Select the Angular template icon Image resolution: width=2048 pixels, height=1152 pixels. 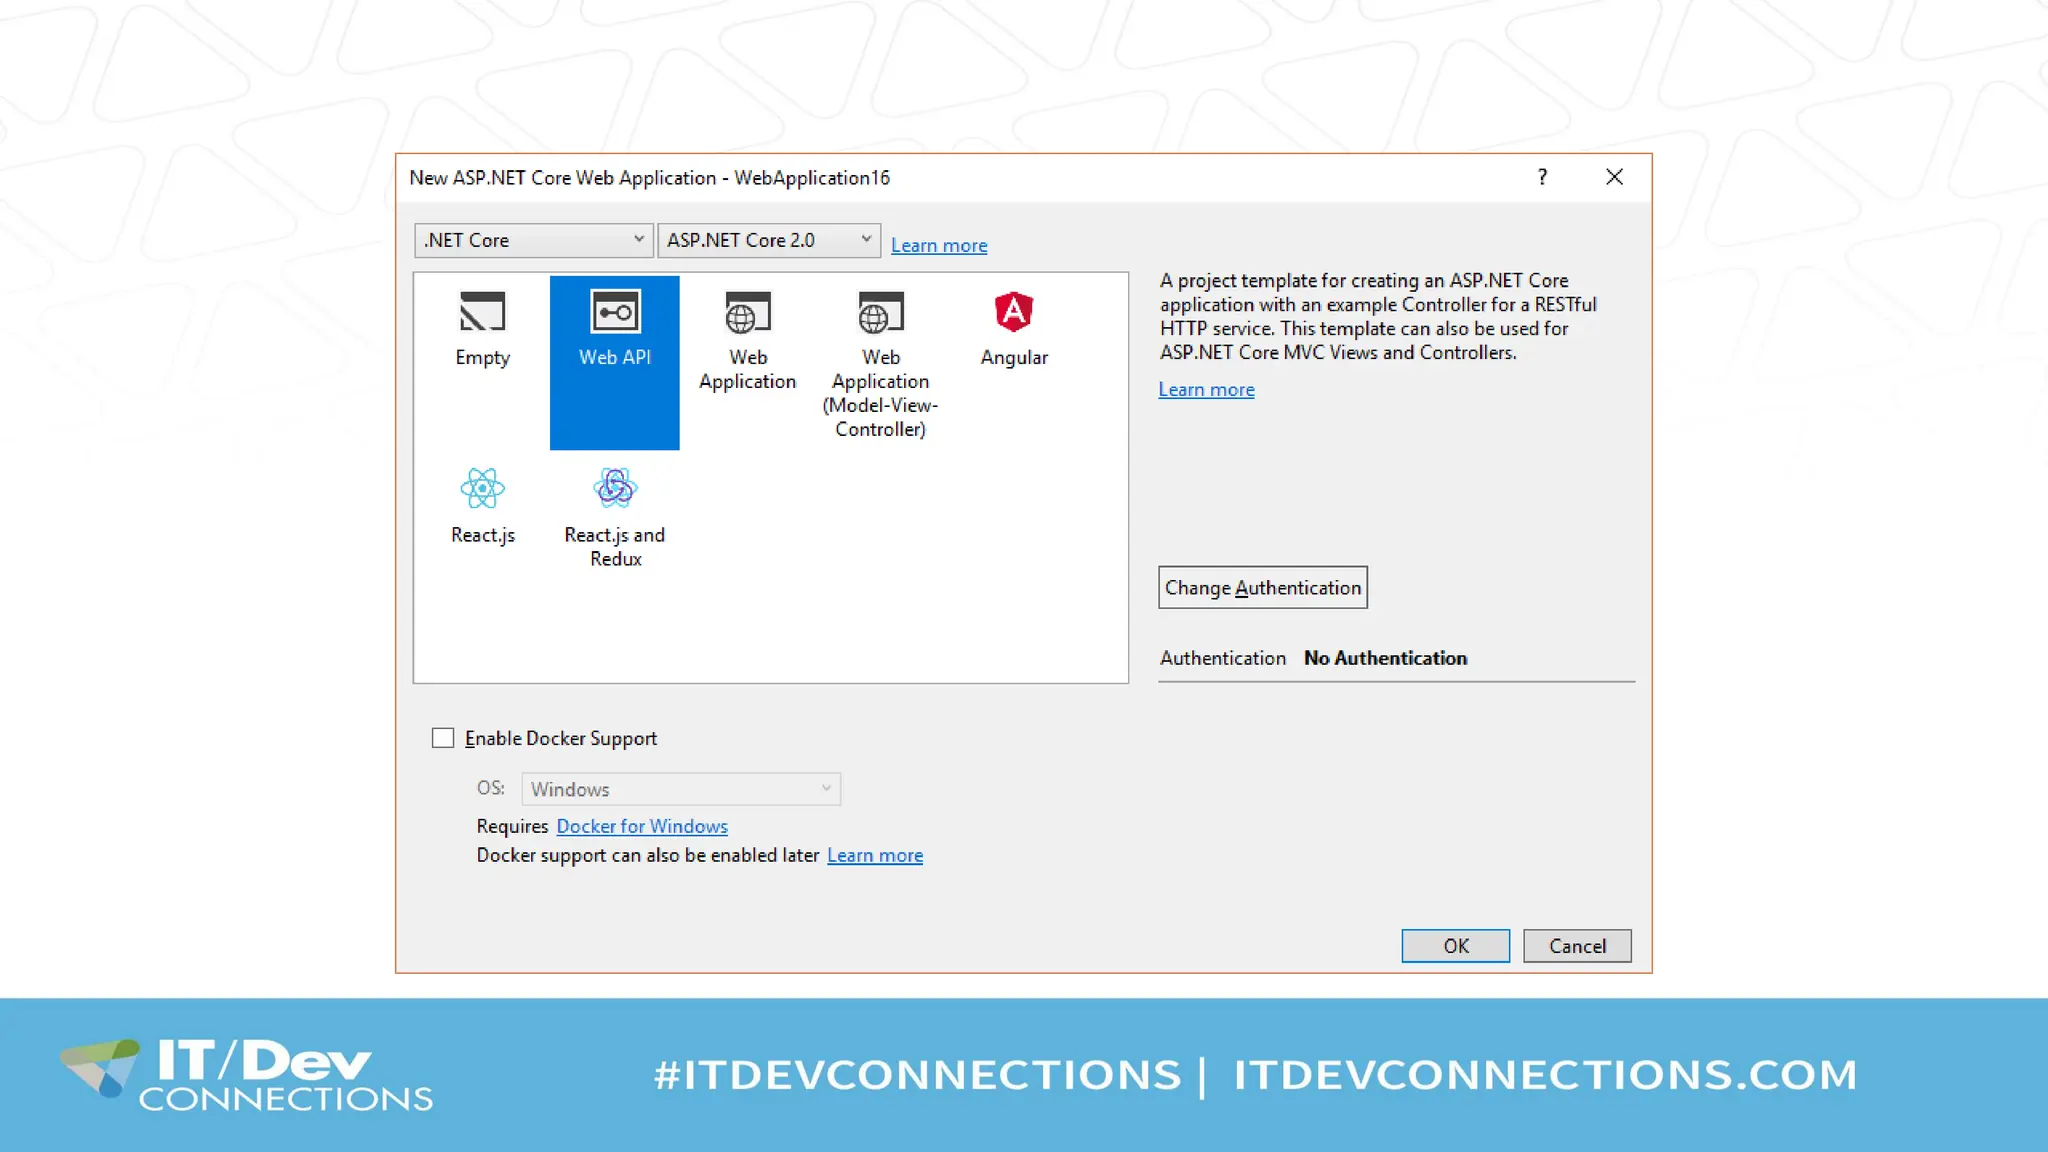pyautogui.click(x=1014, y=311)
